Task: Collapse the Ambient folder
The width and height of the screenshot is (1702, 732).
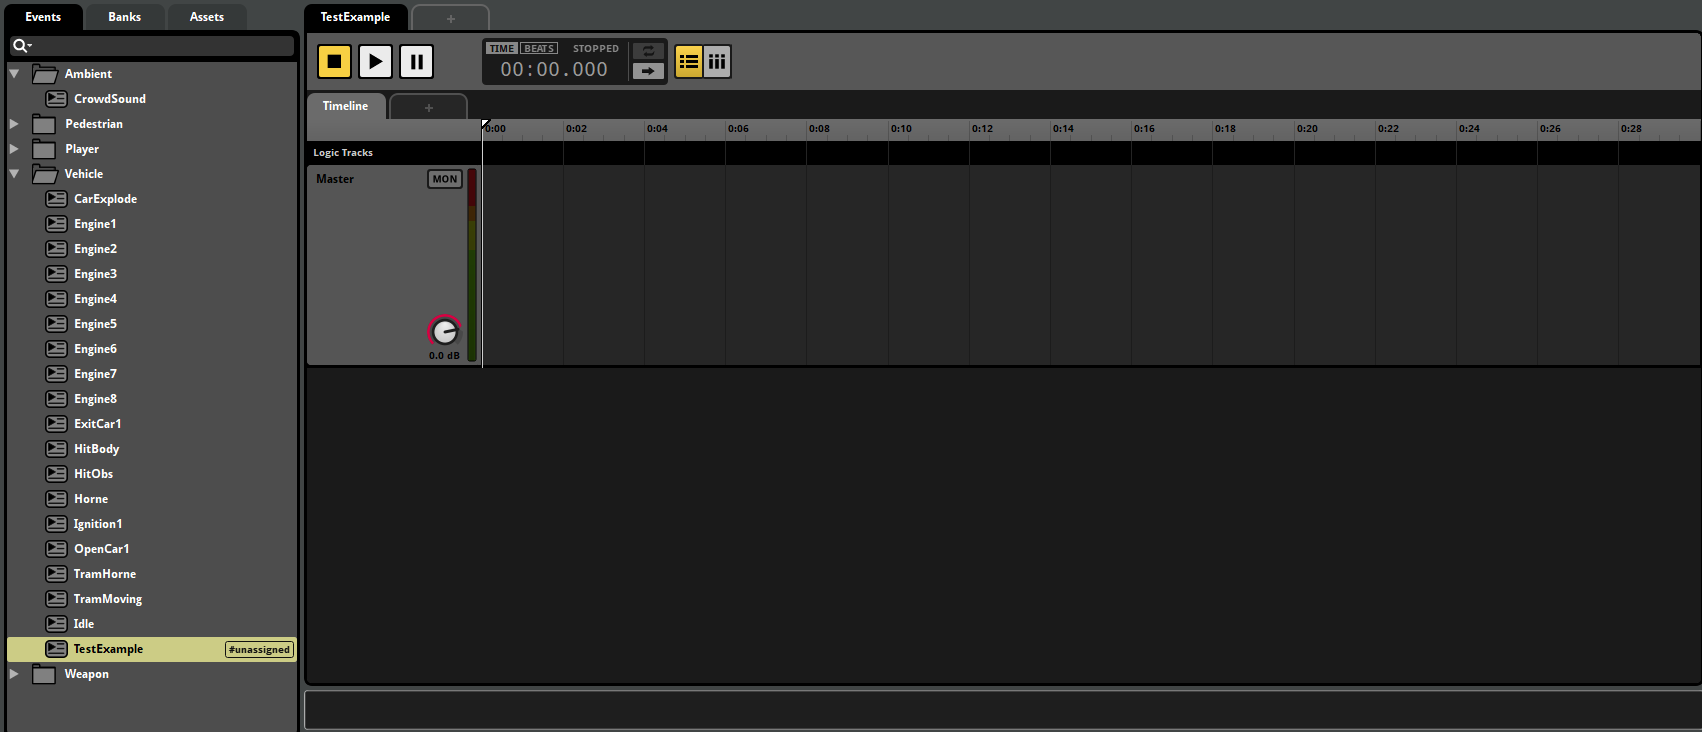Action: coord(14,74)
